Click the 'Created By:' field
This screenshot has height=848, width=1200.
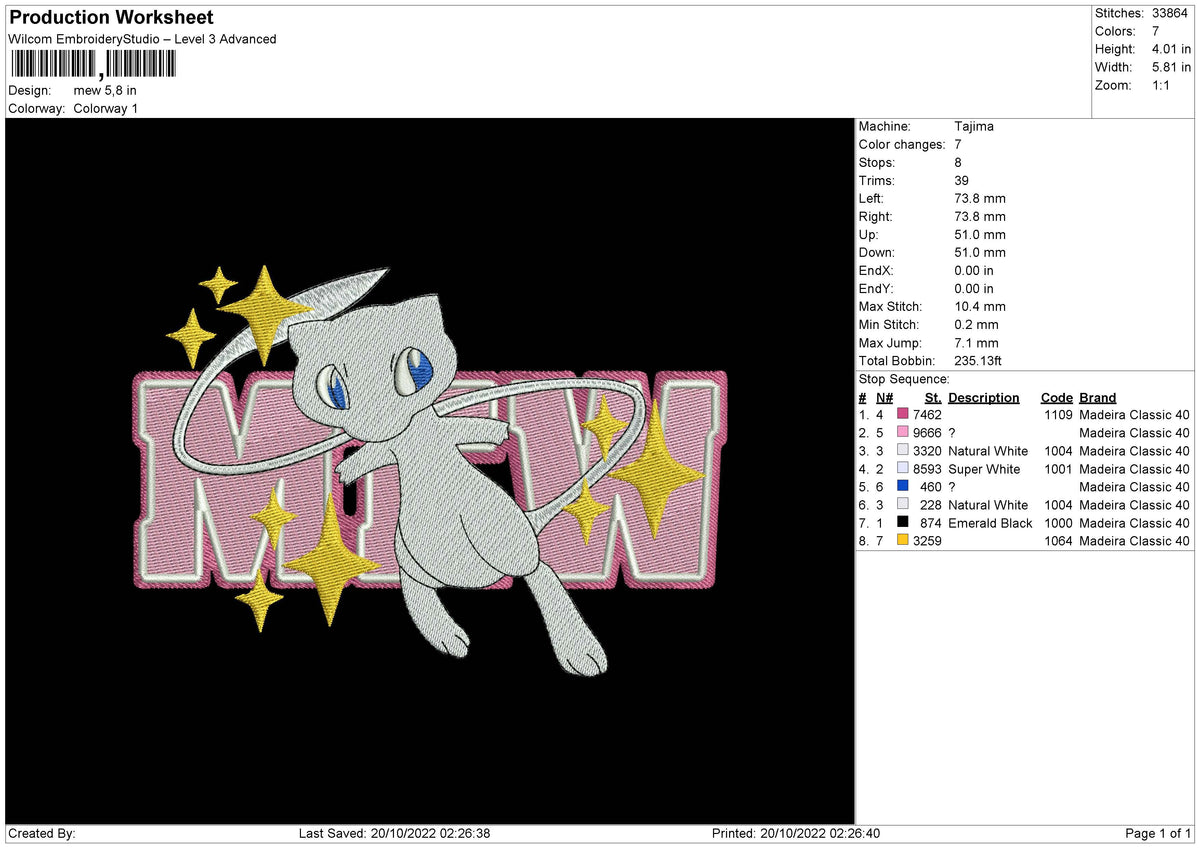pos(35,833)
